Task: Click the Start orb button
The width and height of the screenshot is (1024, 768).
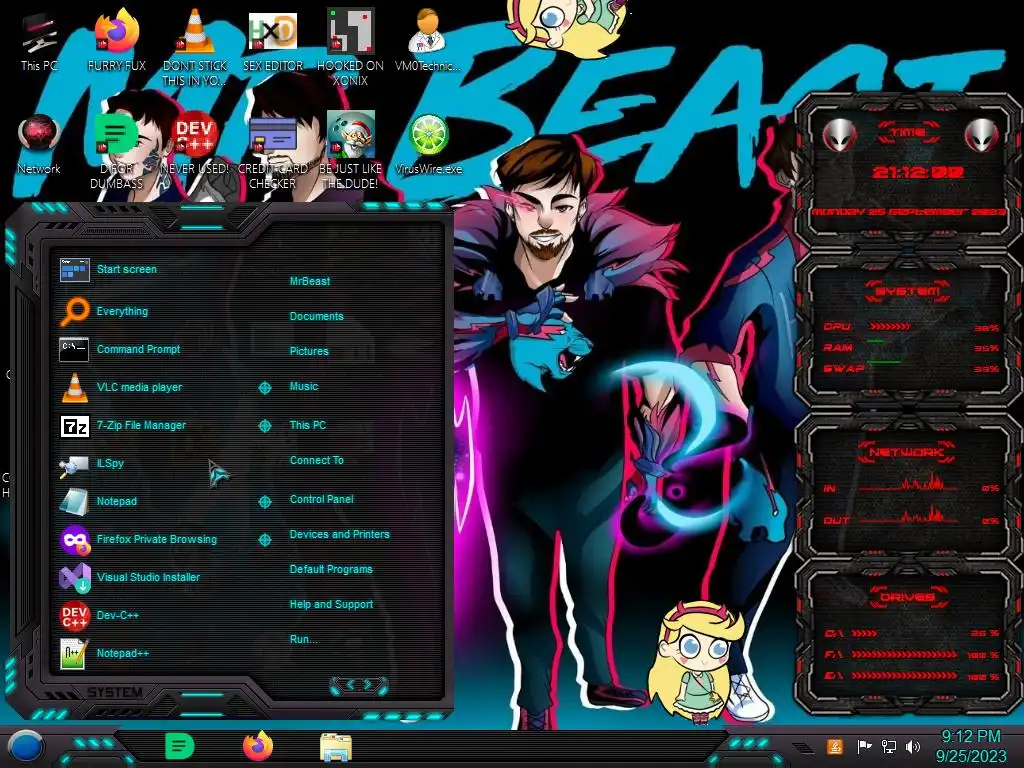Action: (x=27, y=746)
